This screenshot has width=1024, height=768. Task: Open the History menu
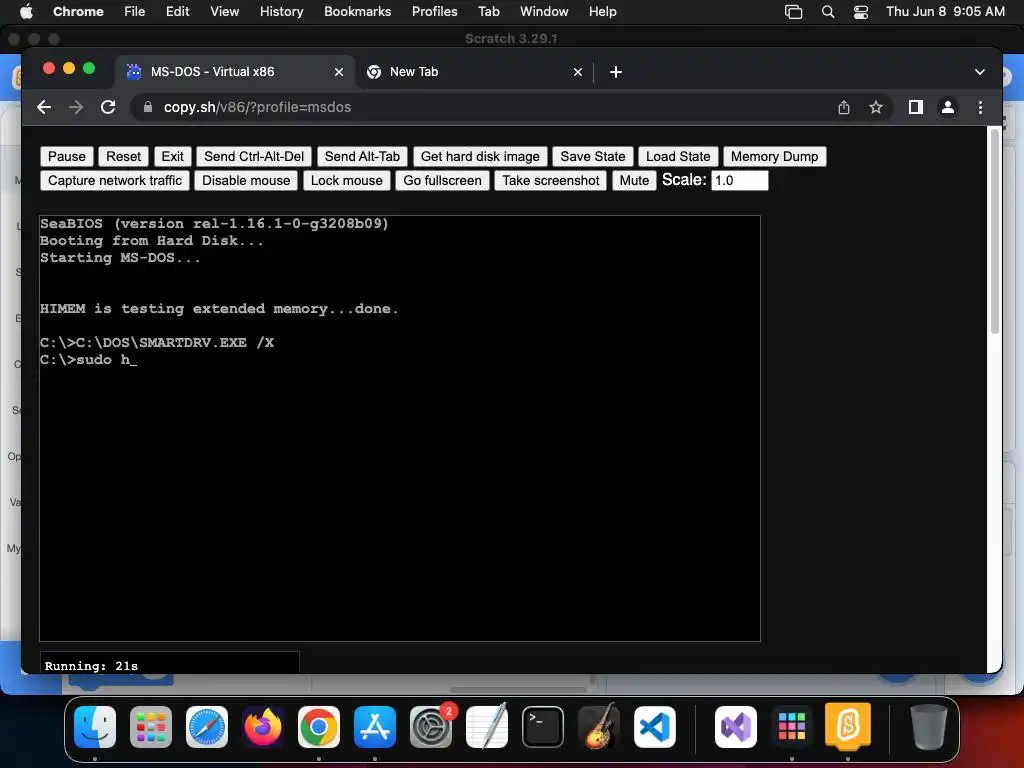pos(281,12)
